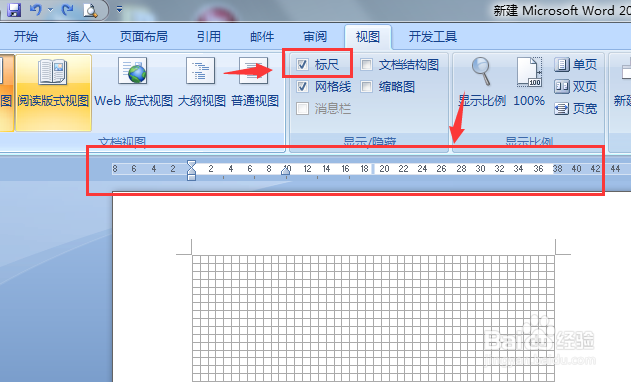631x382 pixels.
Task: Switch to 阅读版式视图
Action: point(53,93)
